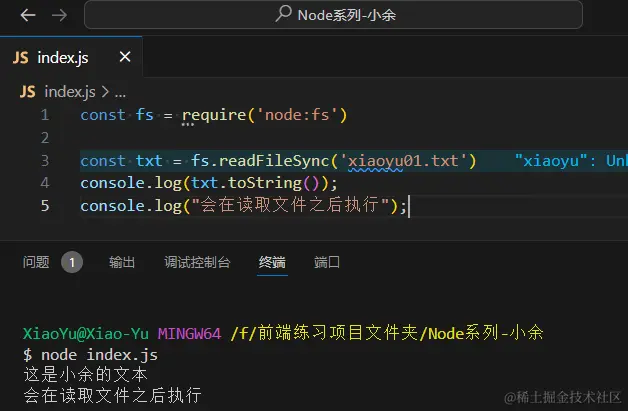Click the search magnifier icon
628x411 pixels.
click(x=284, y=14)
